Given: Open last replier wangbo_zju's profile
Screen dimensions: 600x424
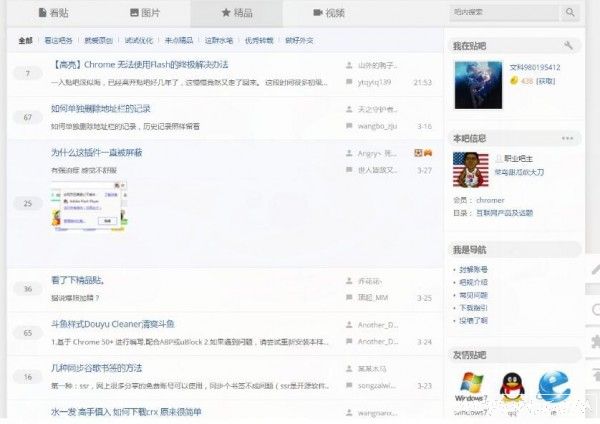Looking at the screenshot, I should [x=377, y=126].
